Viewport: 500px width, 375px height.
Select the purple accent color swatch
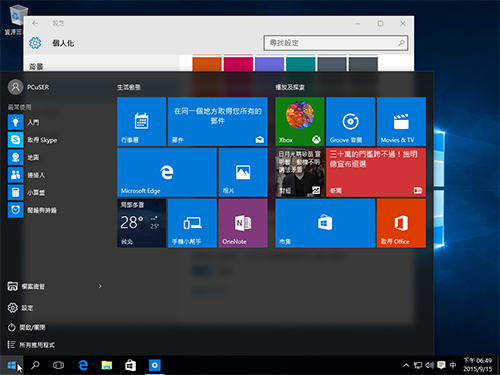[269, 63]
